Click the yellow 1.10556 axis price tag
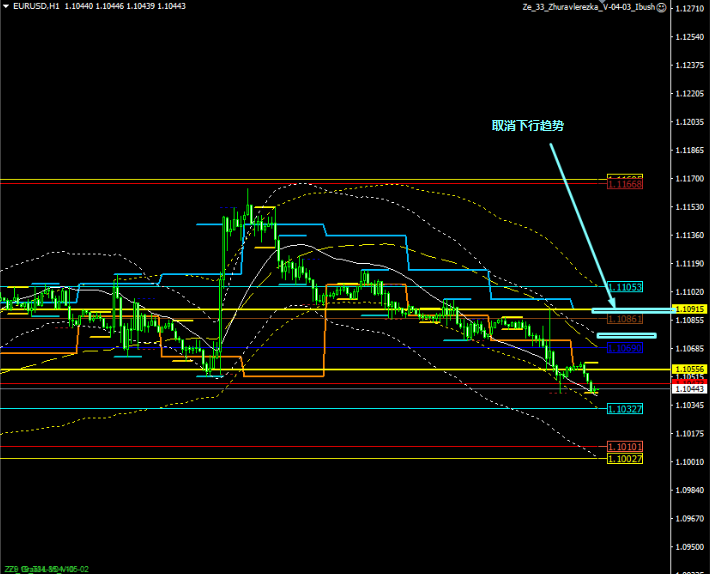Image resolution: width=710 pixels, height=574 pixels. tap(689, 369)
